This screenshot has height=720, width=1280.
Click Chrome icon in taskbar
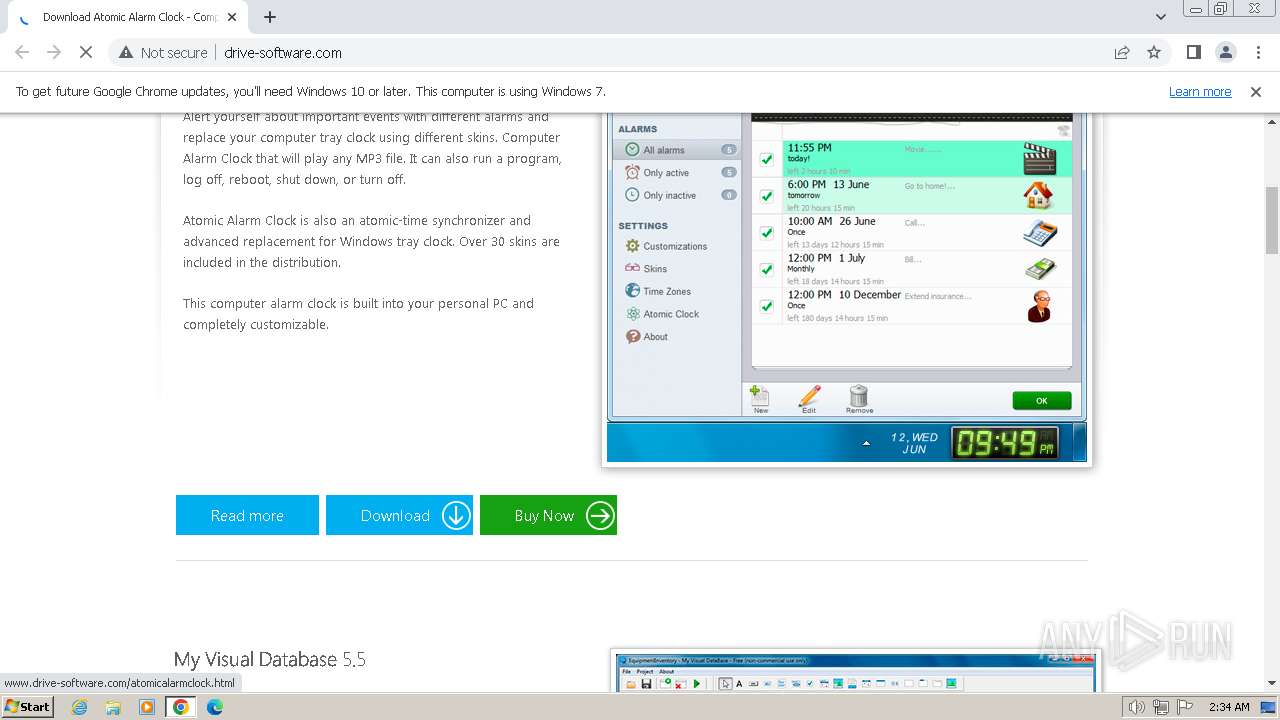point(181,707)
